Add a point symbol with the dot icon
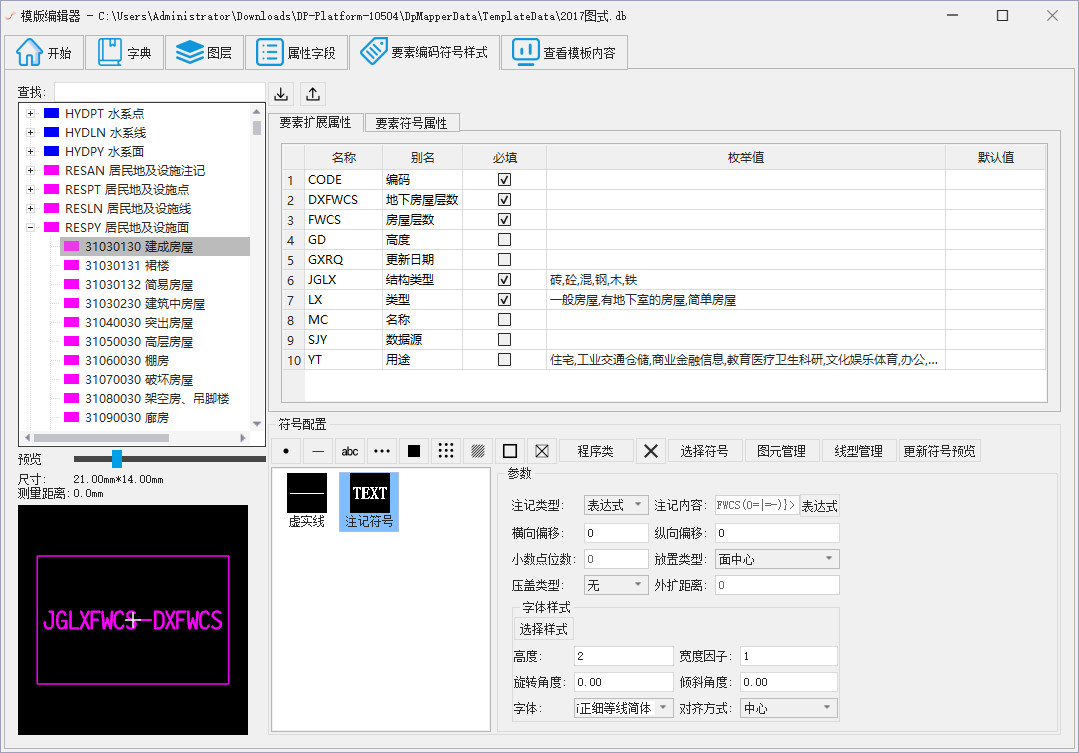1079x753 pixels. point(286,451)
